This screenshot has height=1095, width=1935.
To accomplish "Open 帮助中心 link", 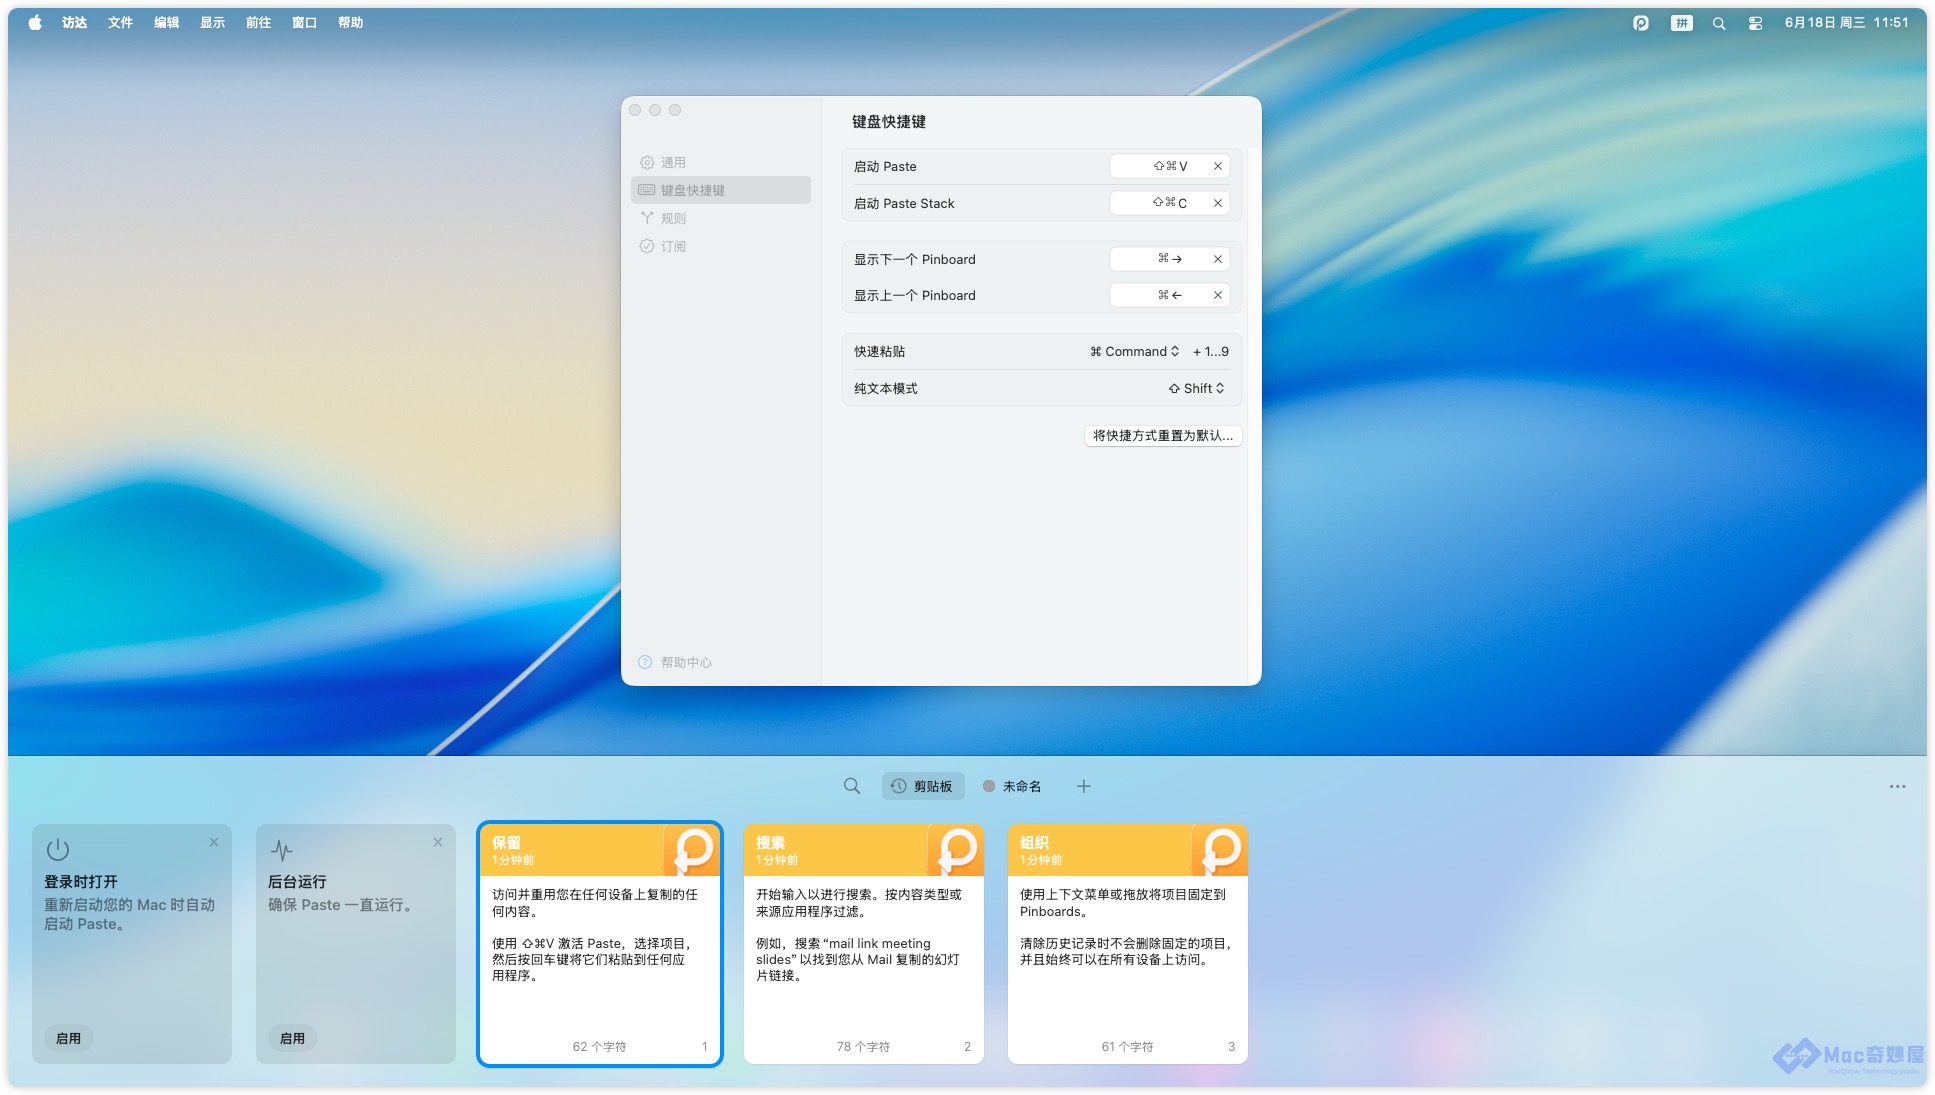I will coord(676,662).
